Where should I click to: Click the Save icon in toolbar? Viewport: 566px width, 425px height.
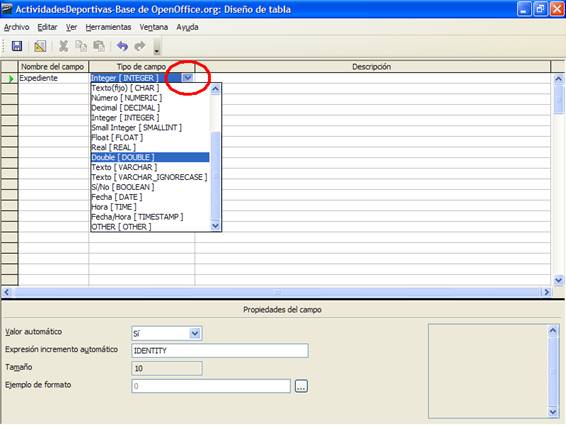[17, 46]
